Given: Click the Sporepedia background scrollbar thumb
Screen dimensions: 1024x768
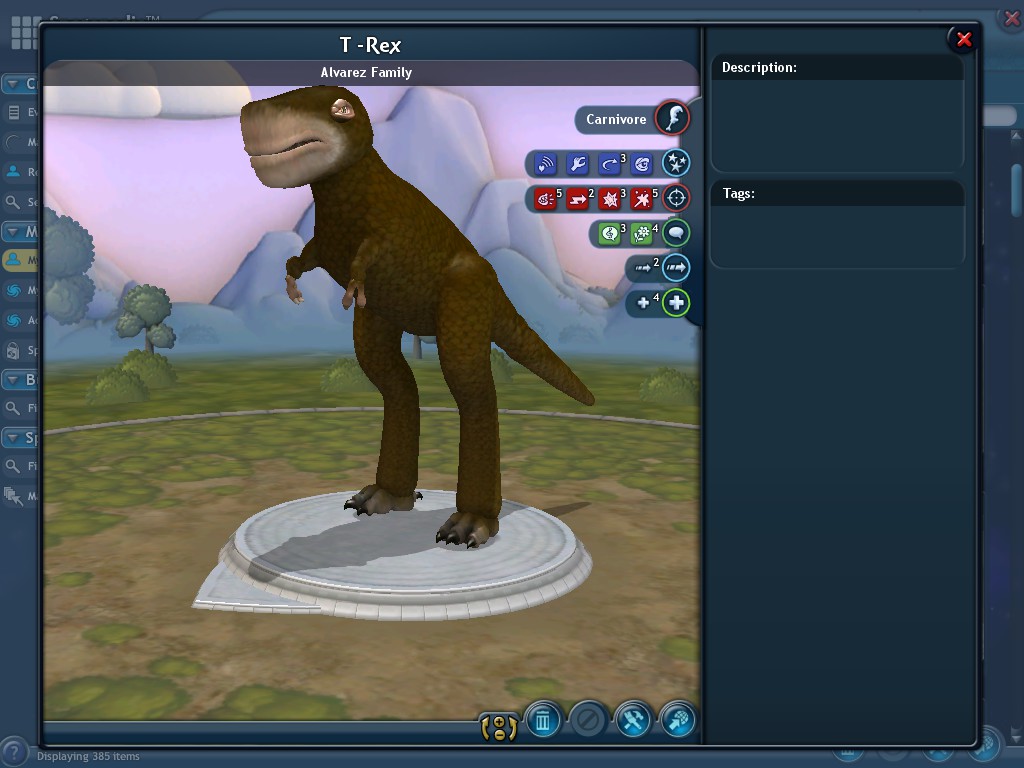Looking at the screenshot, I should pyautogui.click(x=1016, y=190).
